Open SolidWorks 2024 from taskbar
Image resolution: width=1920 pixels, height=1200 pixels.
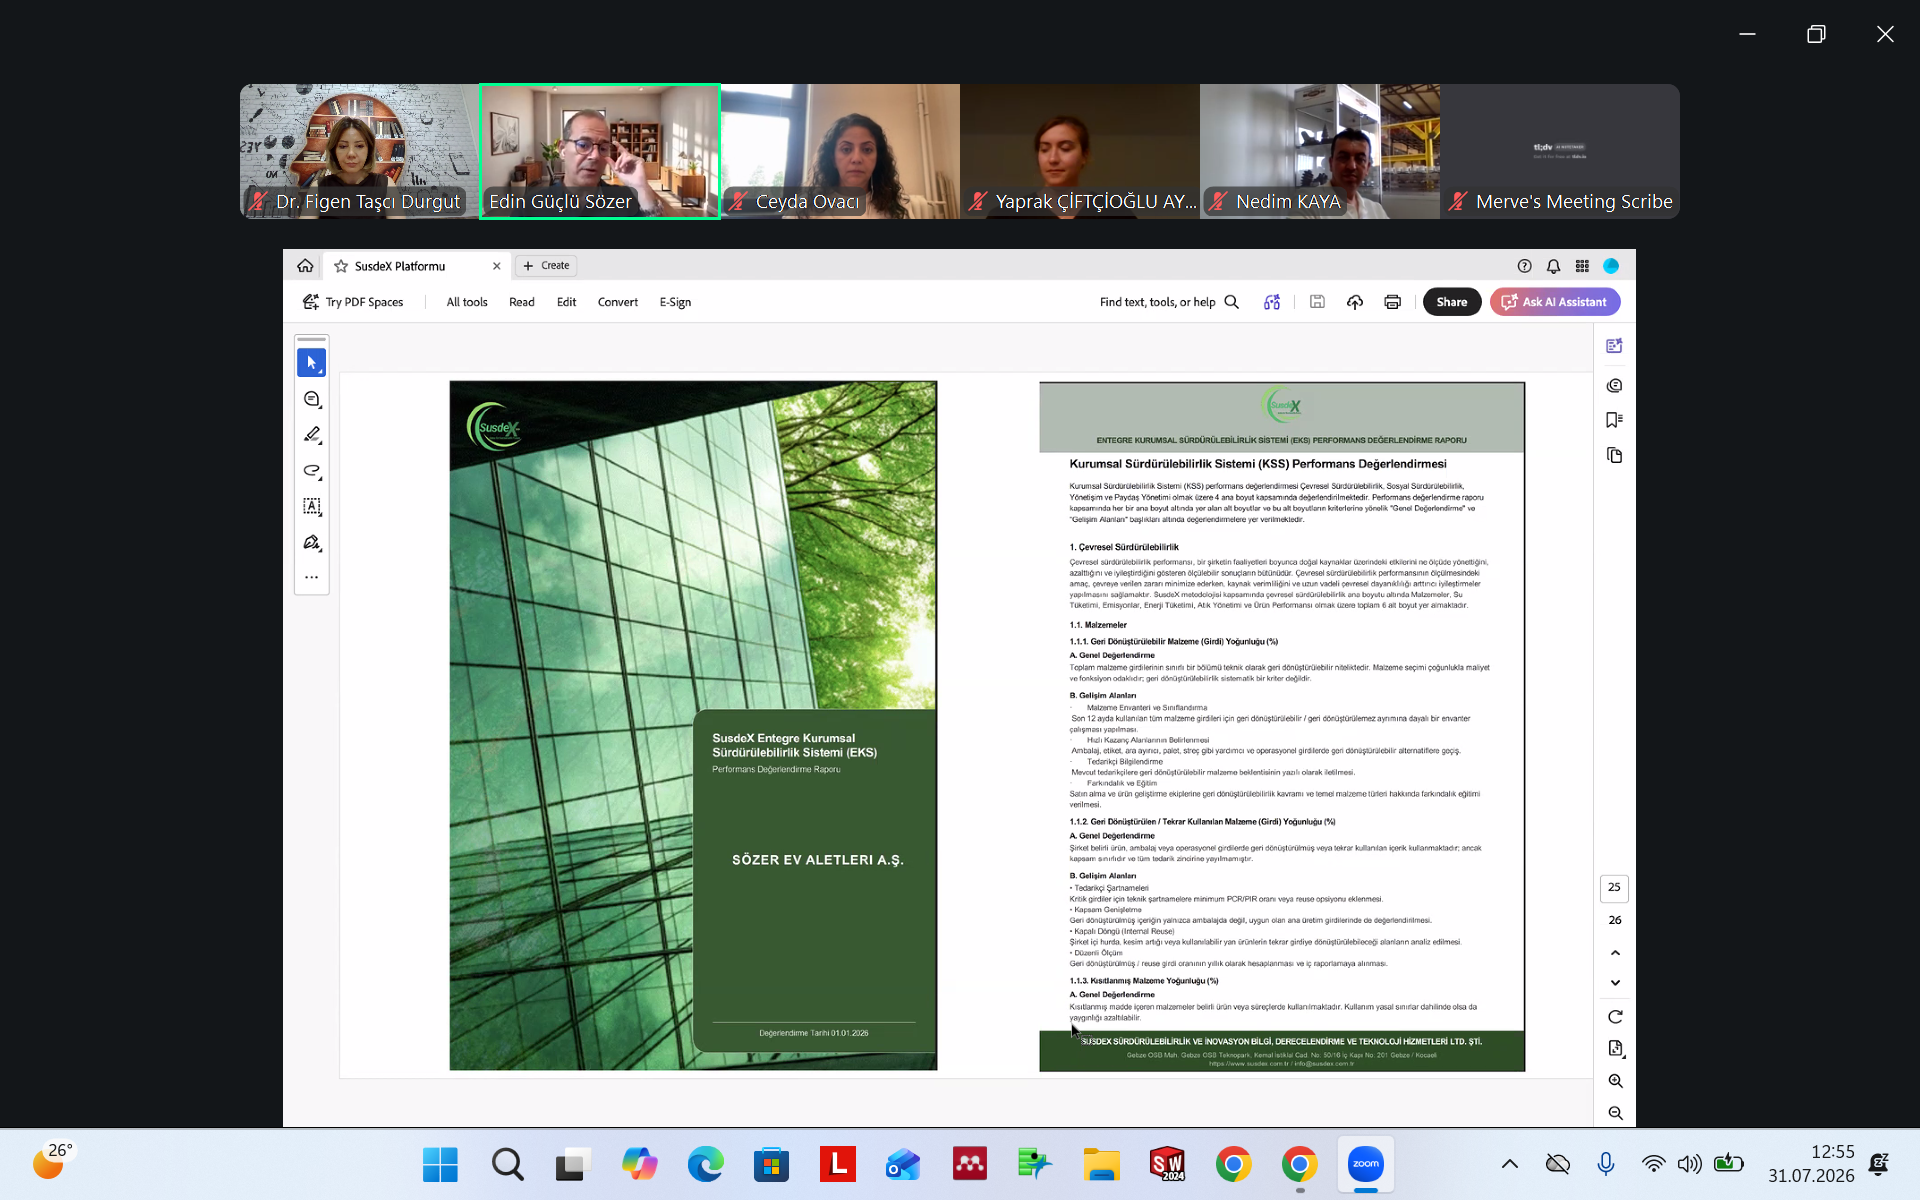tap(1167, 1164)
